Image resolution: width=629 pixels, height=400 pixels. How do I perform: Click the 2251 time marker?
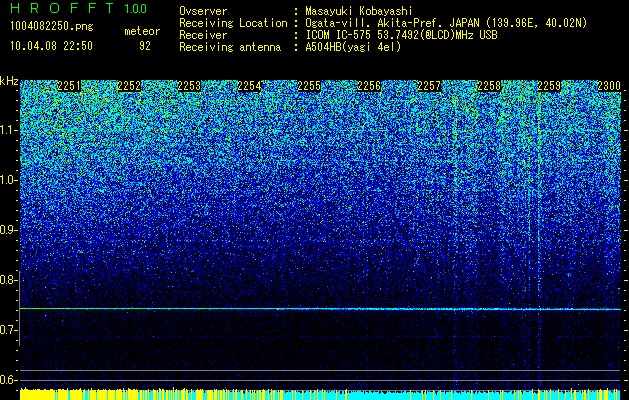[69, 86]
